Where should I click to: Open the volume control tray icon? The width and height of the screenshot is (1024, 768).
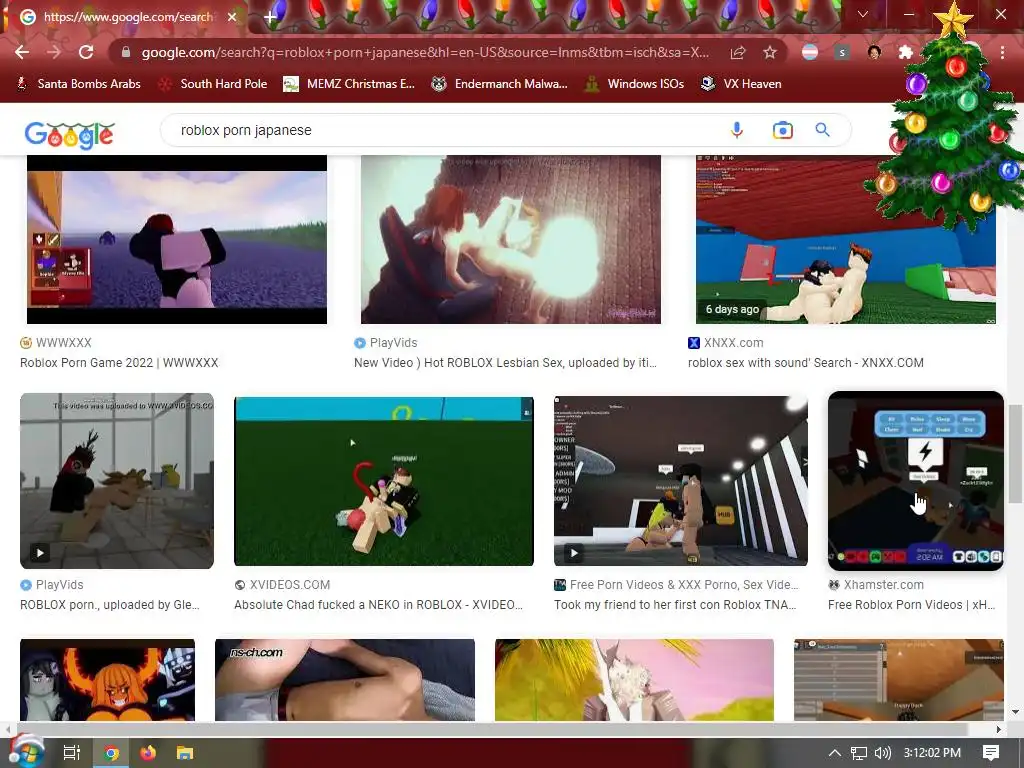pyautogui.click(x=882, y=753)
